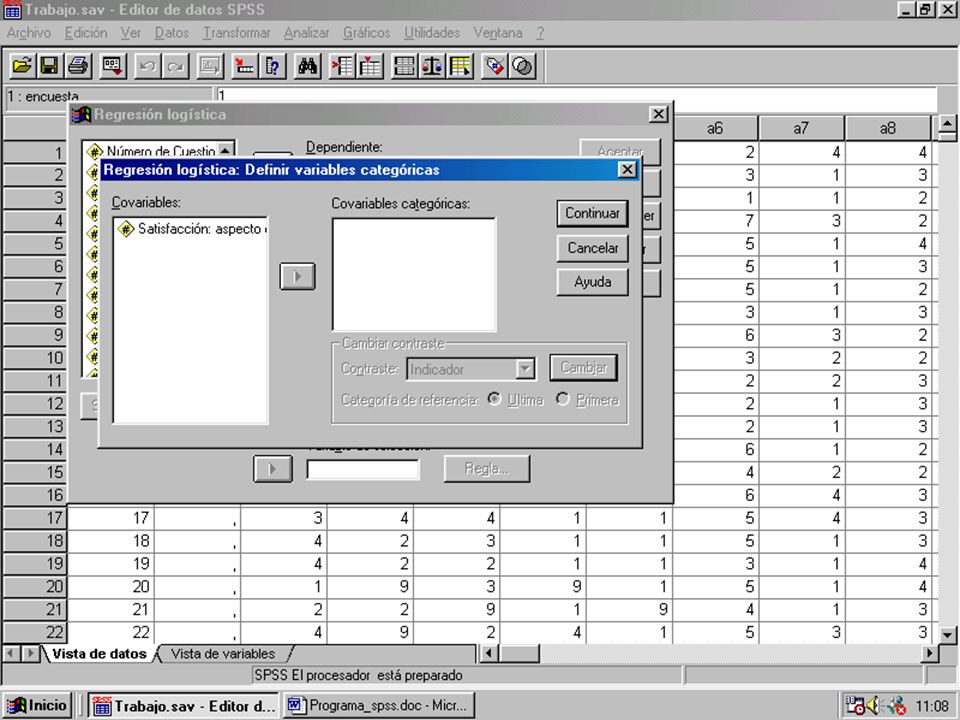
Task: Click the Ayuda button
Action: pos(592,282)
